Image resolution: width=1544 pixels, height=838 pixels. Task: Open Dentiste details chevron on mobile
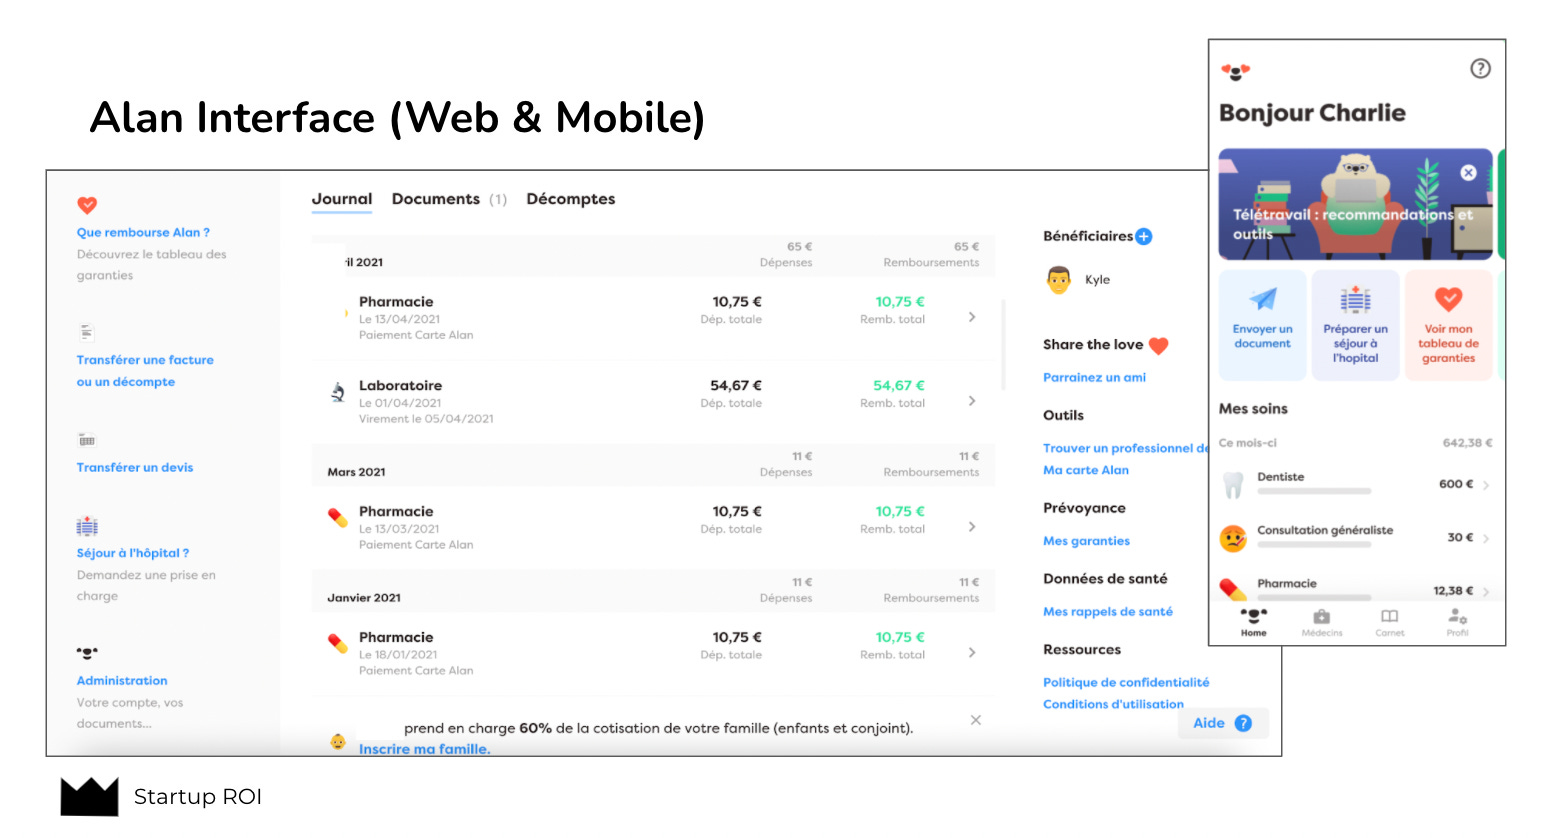(1486, 485)
